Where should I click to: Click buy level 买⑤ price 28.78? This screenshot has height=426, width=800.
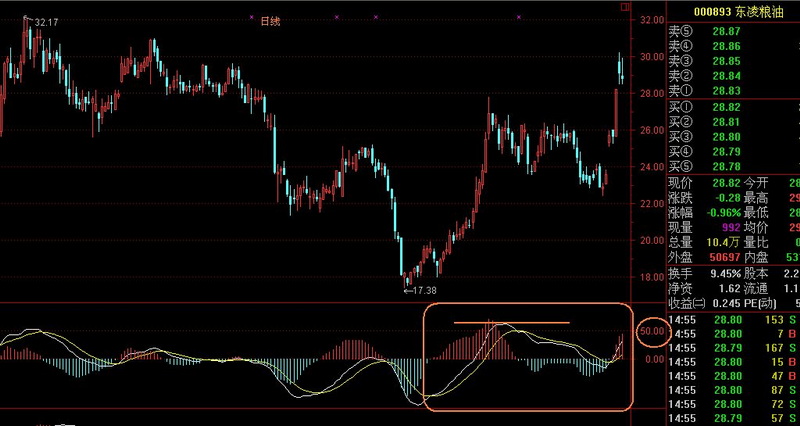(726, 165)
